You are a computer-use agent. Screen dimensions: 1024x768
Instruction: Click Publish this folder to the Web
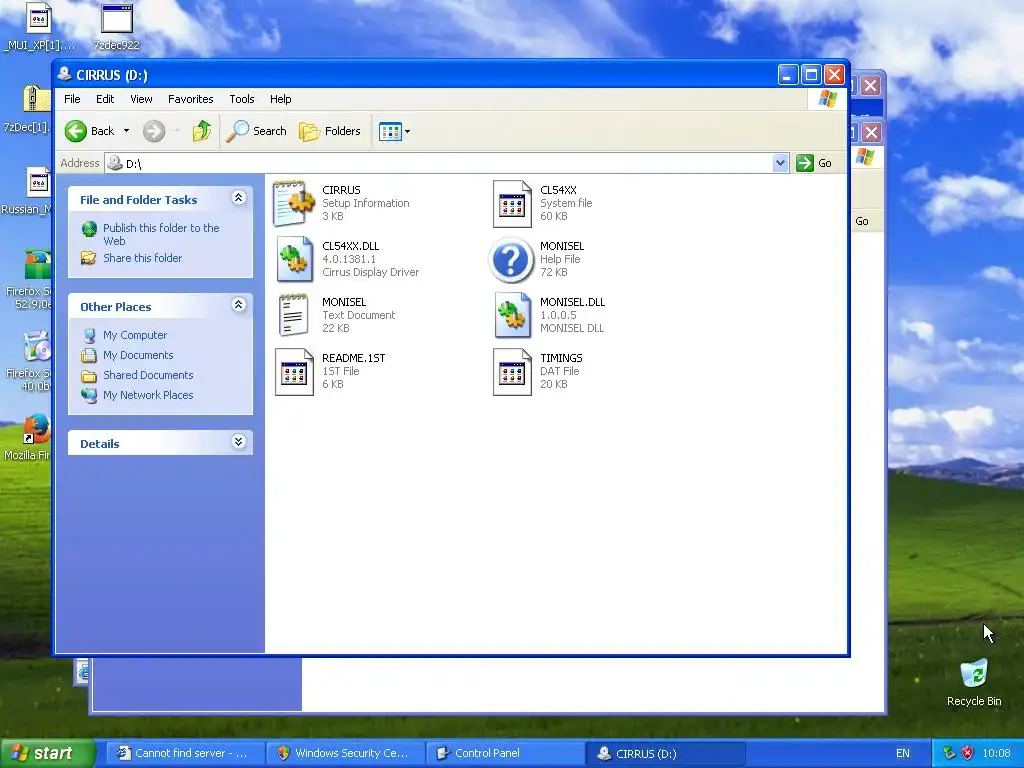[161, 234]
